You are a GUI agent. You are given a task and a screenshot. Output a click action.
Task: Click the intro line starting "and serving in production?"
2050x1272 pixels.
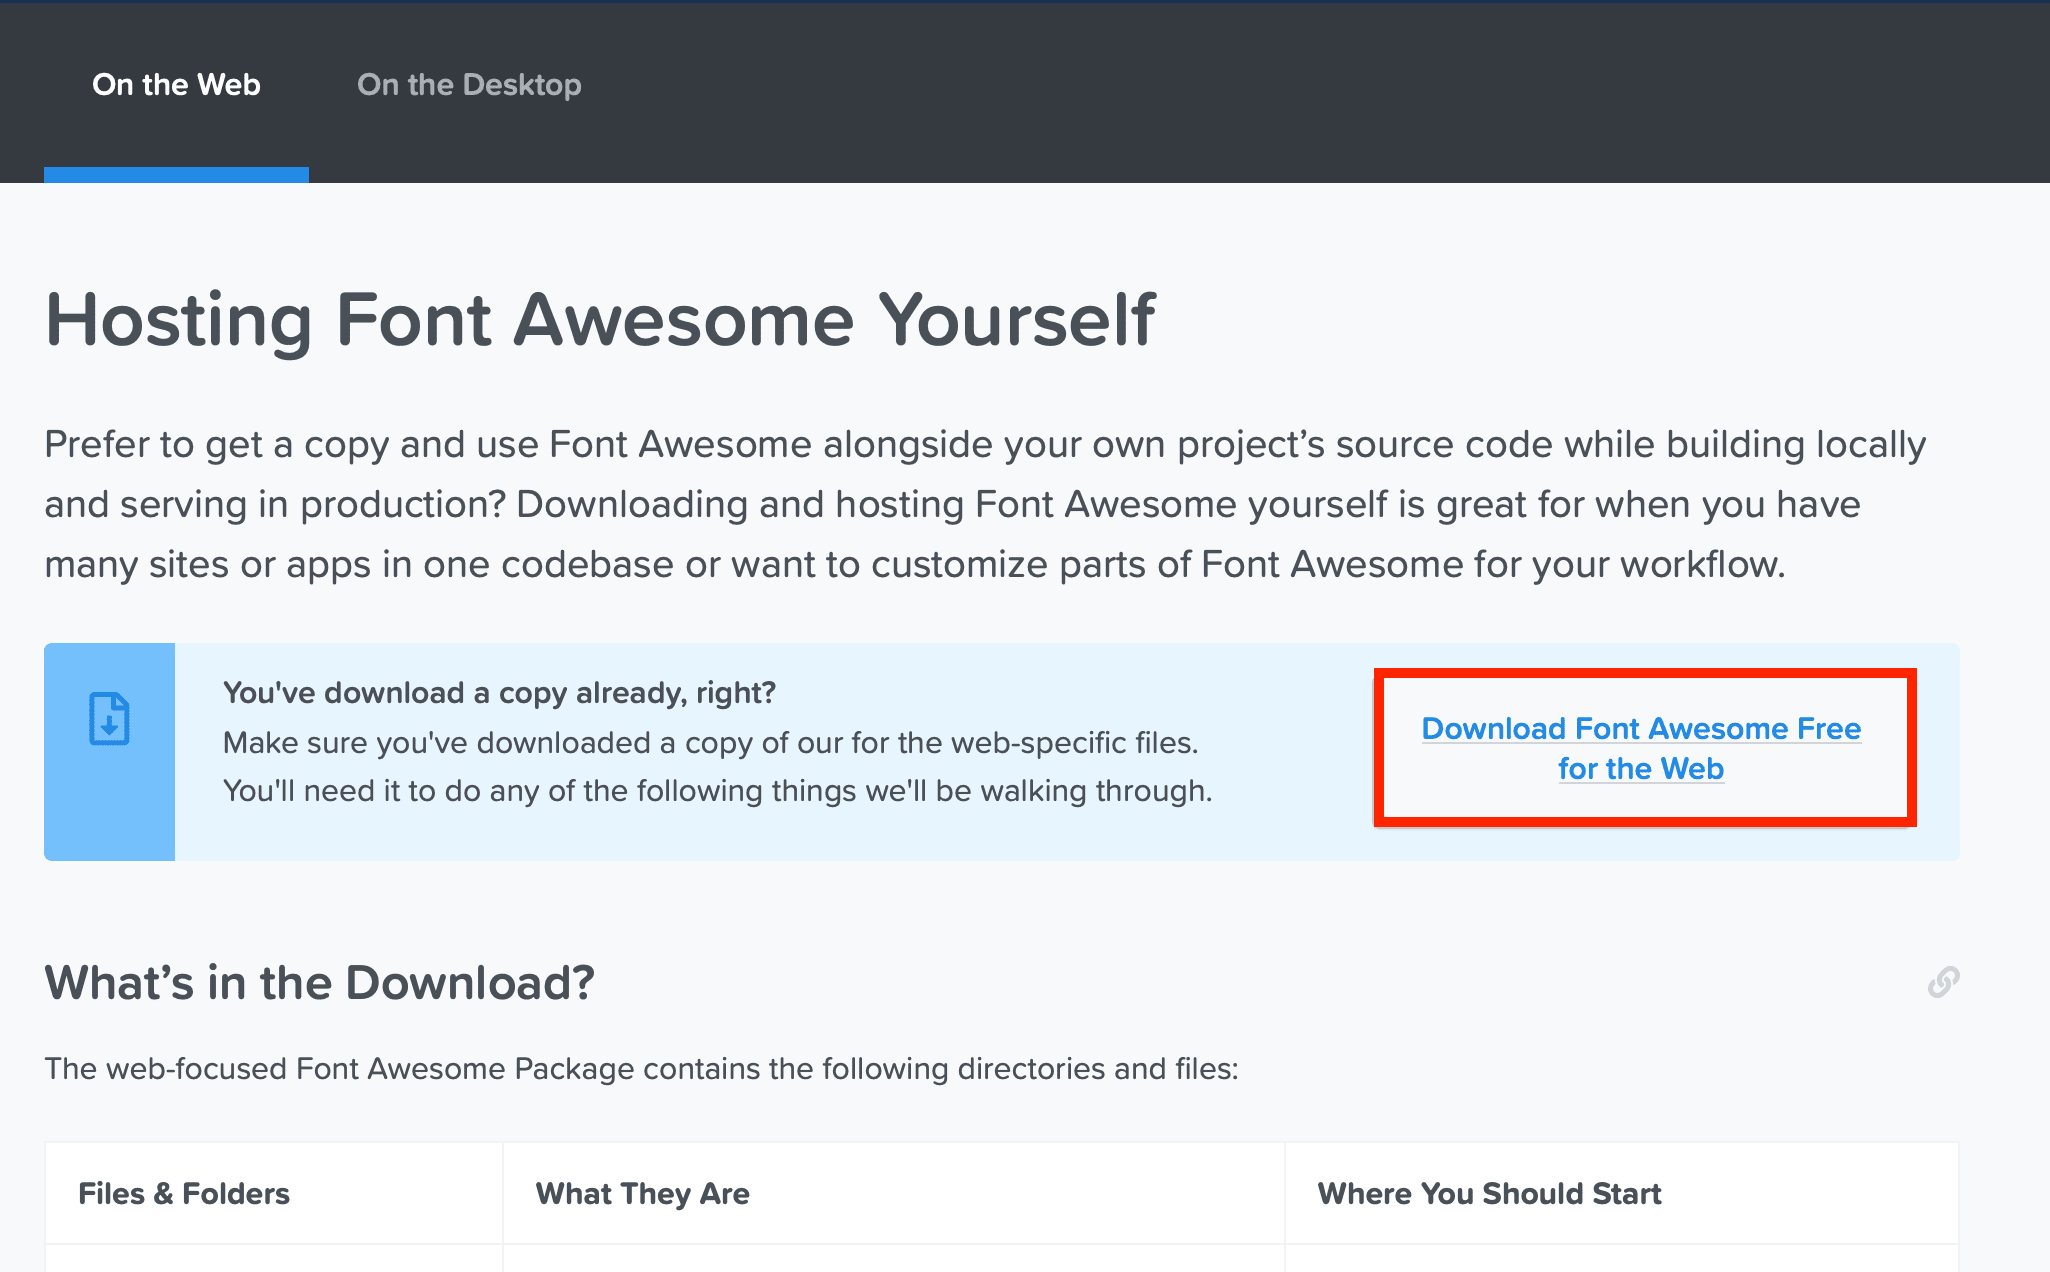(952, 504)
